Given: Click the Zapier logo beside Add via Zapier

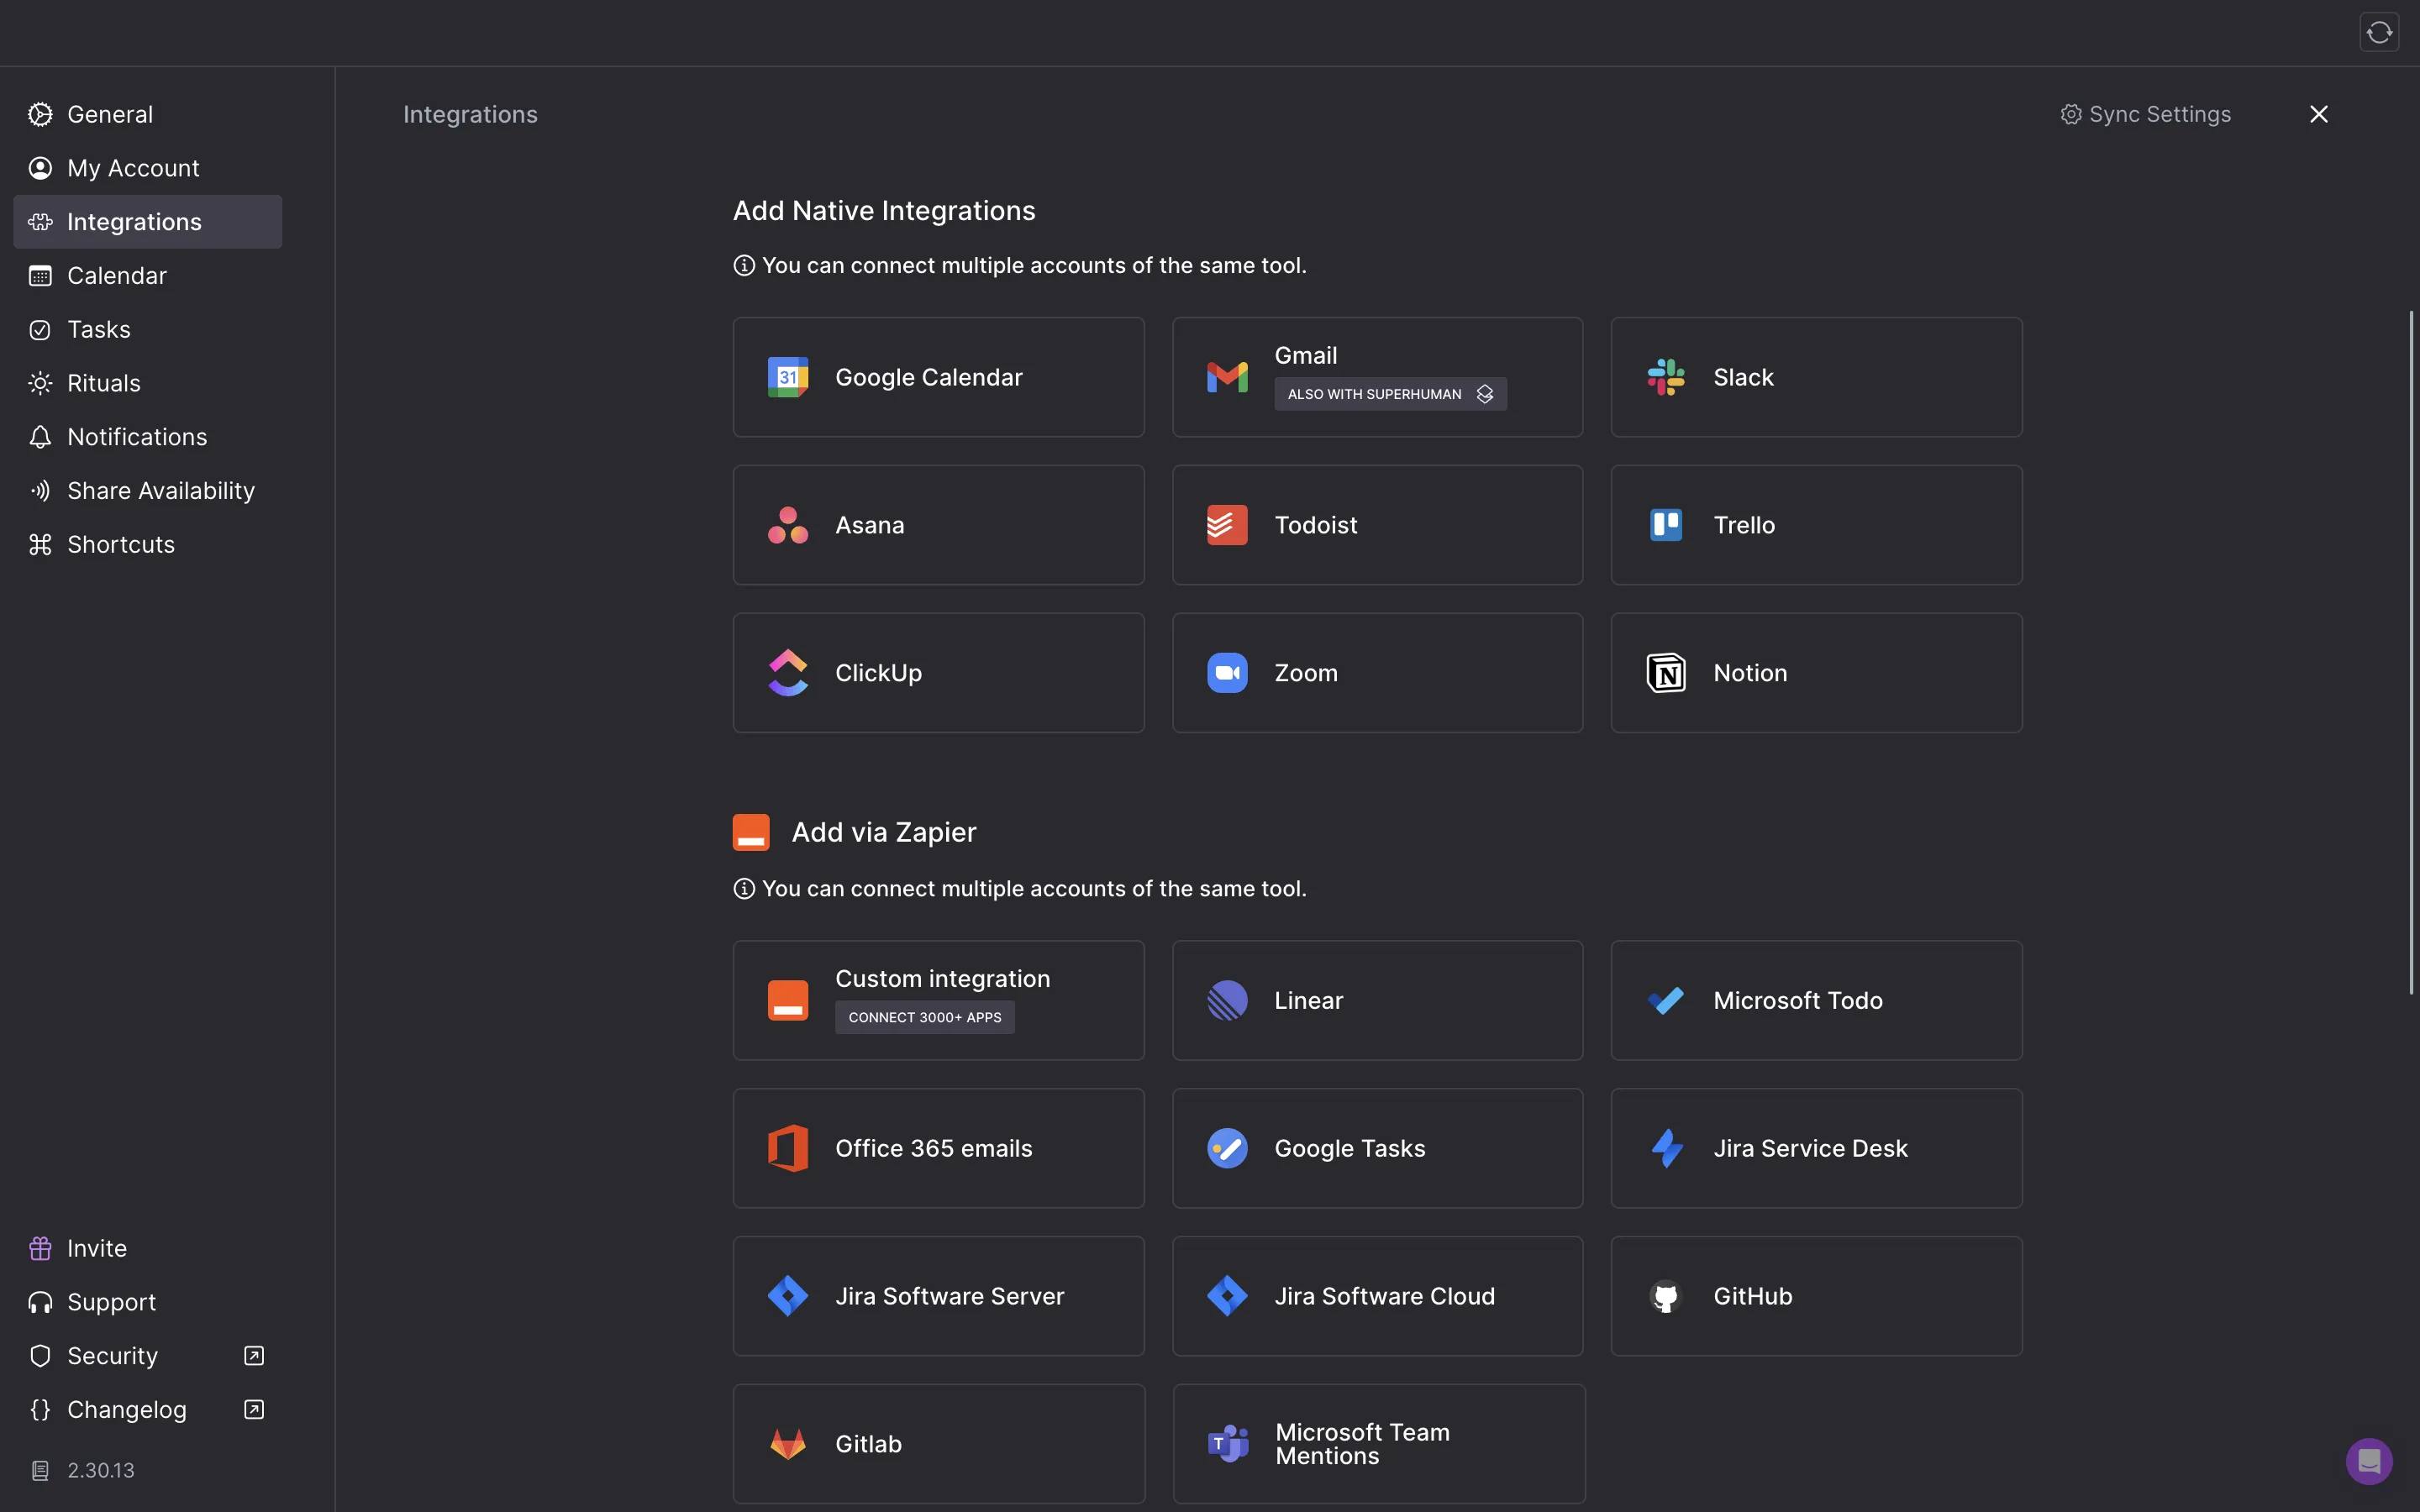Looking at the screenshot, I should [751, 832].
